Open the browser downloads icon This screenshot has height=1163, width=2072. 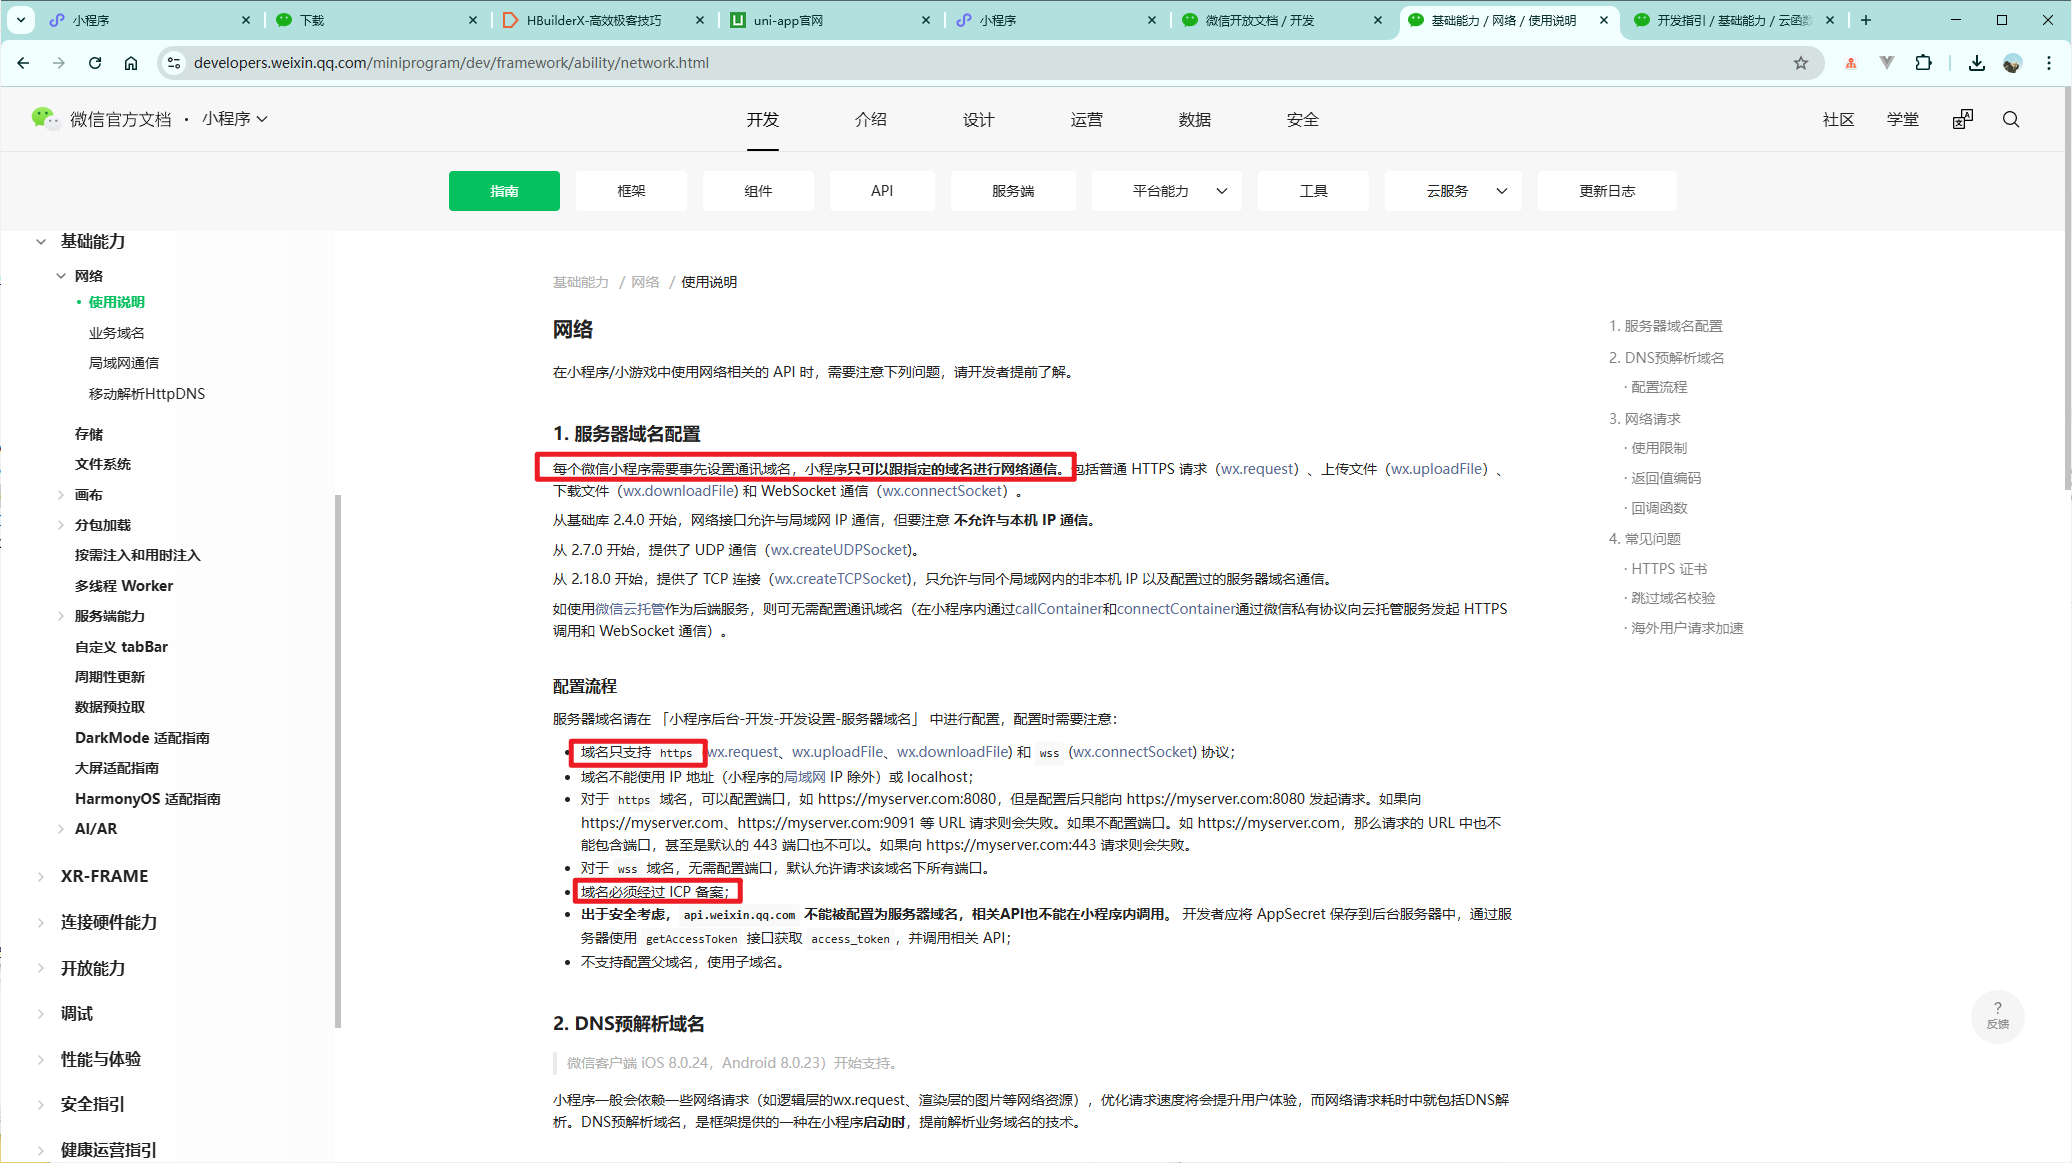(1977, 63)
